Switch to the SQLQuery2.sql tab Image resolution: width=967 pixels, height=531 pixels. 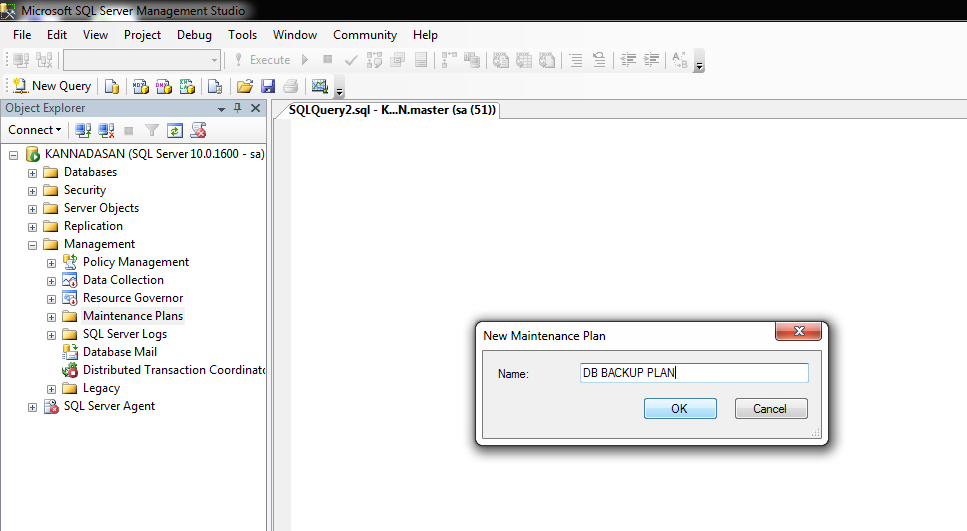(392, 110)
